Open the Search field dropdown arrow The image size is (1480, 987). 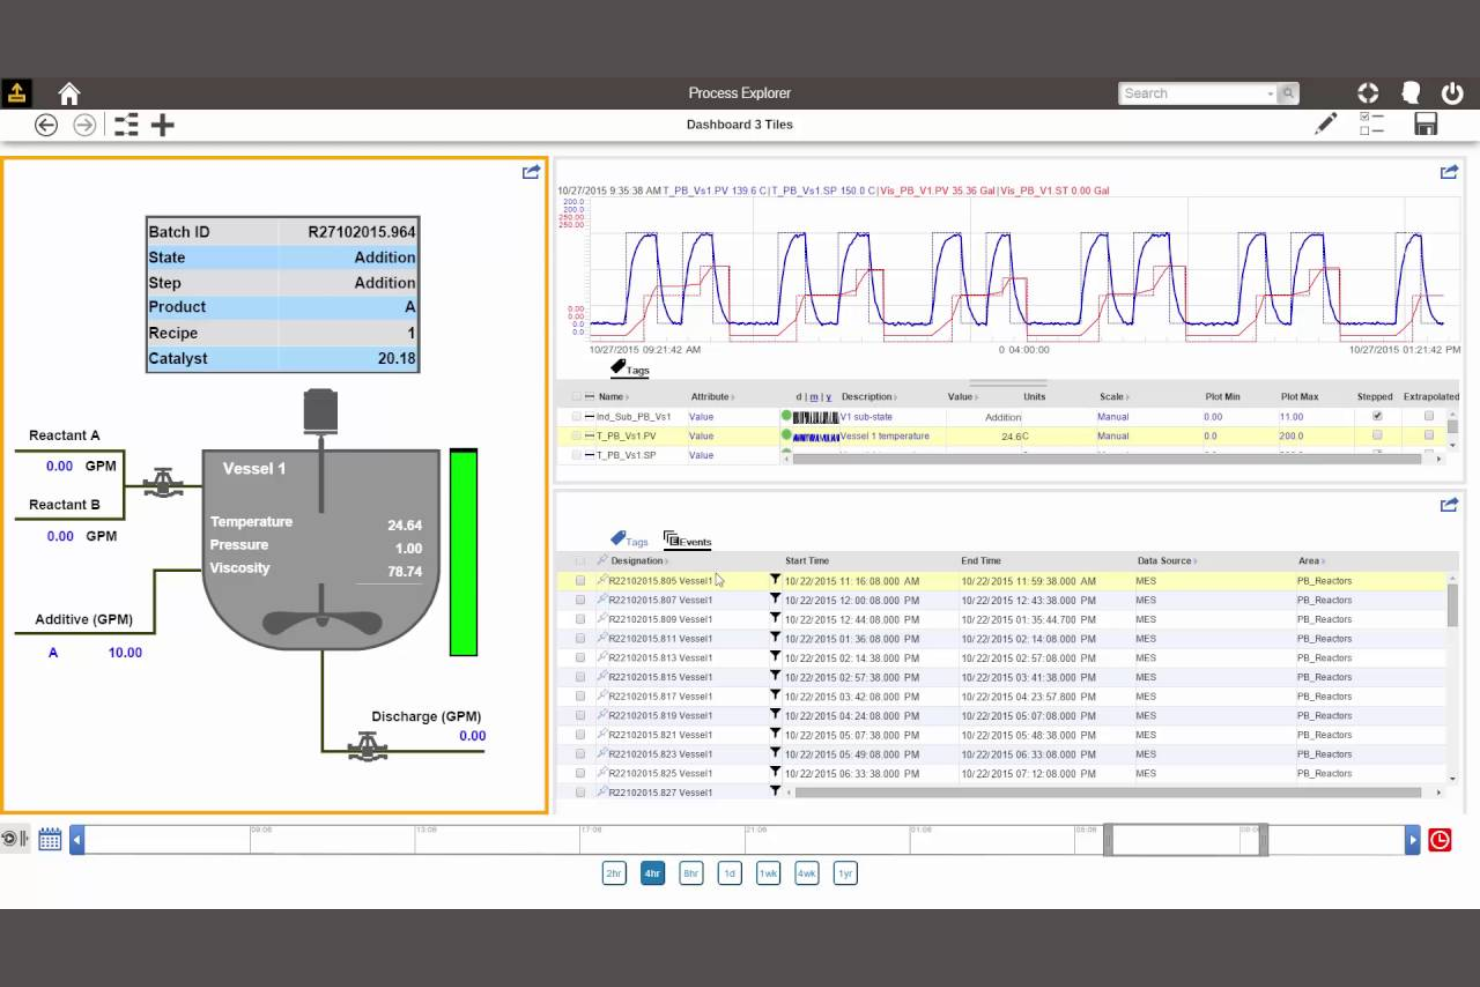pos(1268,92)
